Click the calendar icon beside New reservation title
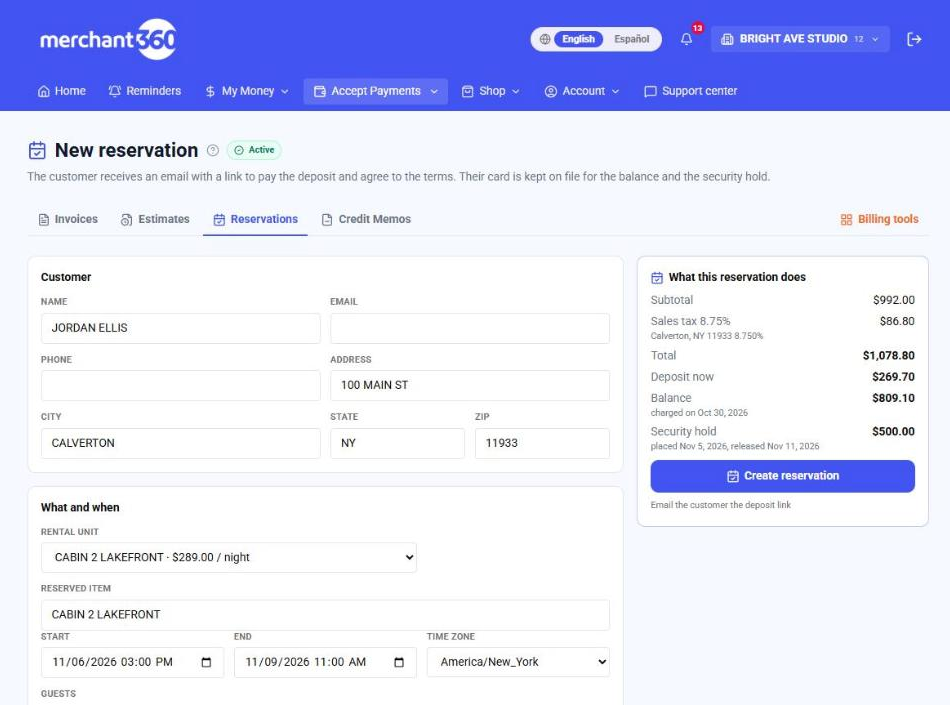This screenshot has width=950, height=705. (x=37, y=150)
